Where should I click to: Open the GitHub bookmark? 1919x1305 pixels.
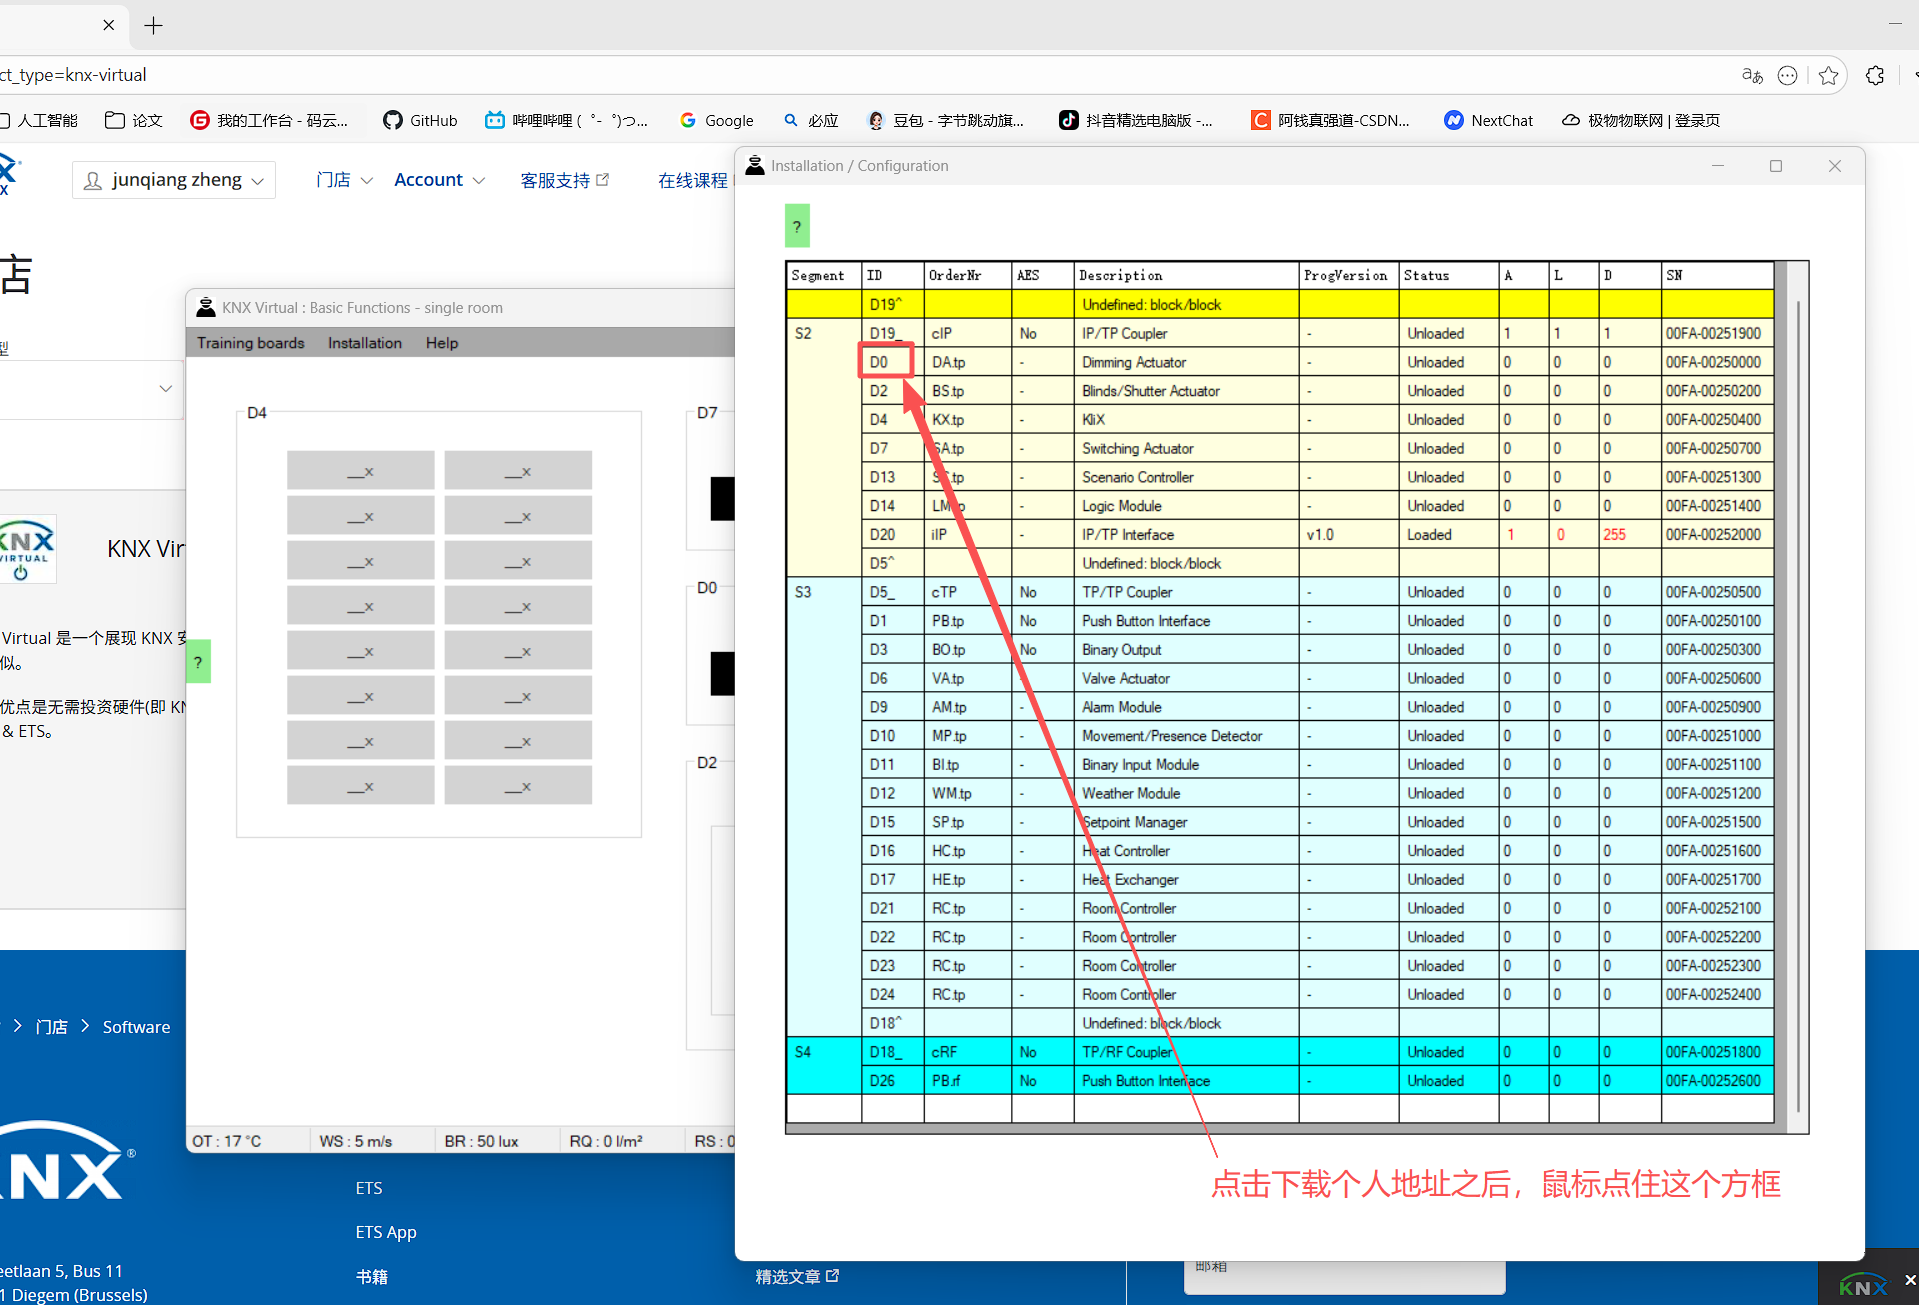(420, 120)
